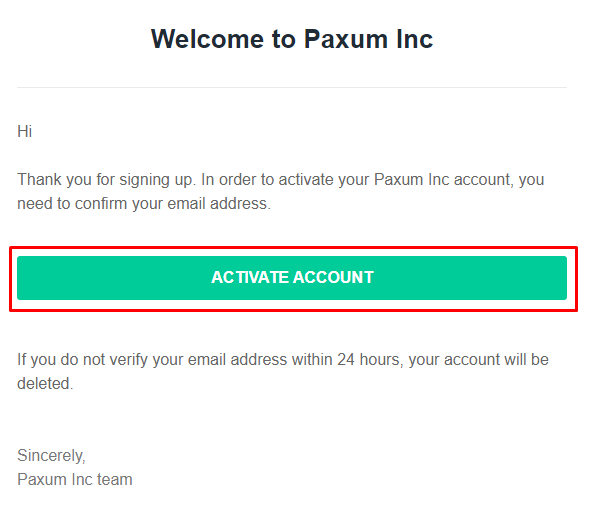Click the word "Welcome" in the heading

[x=207, y=39]
